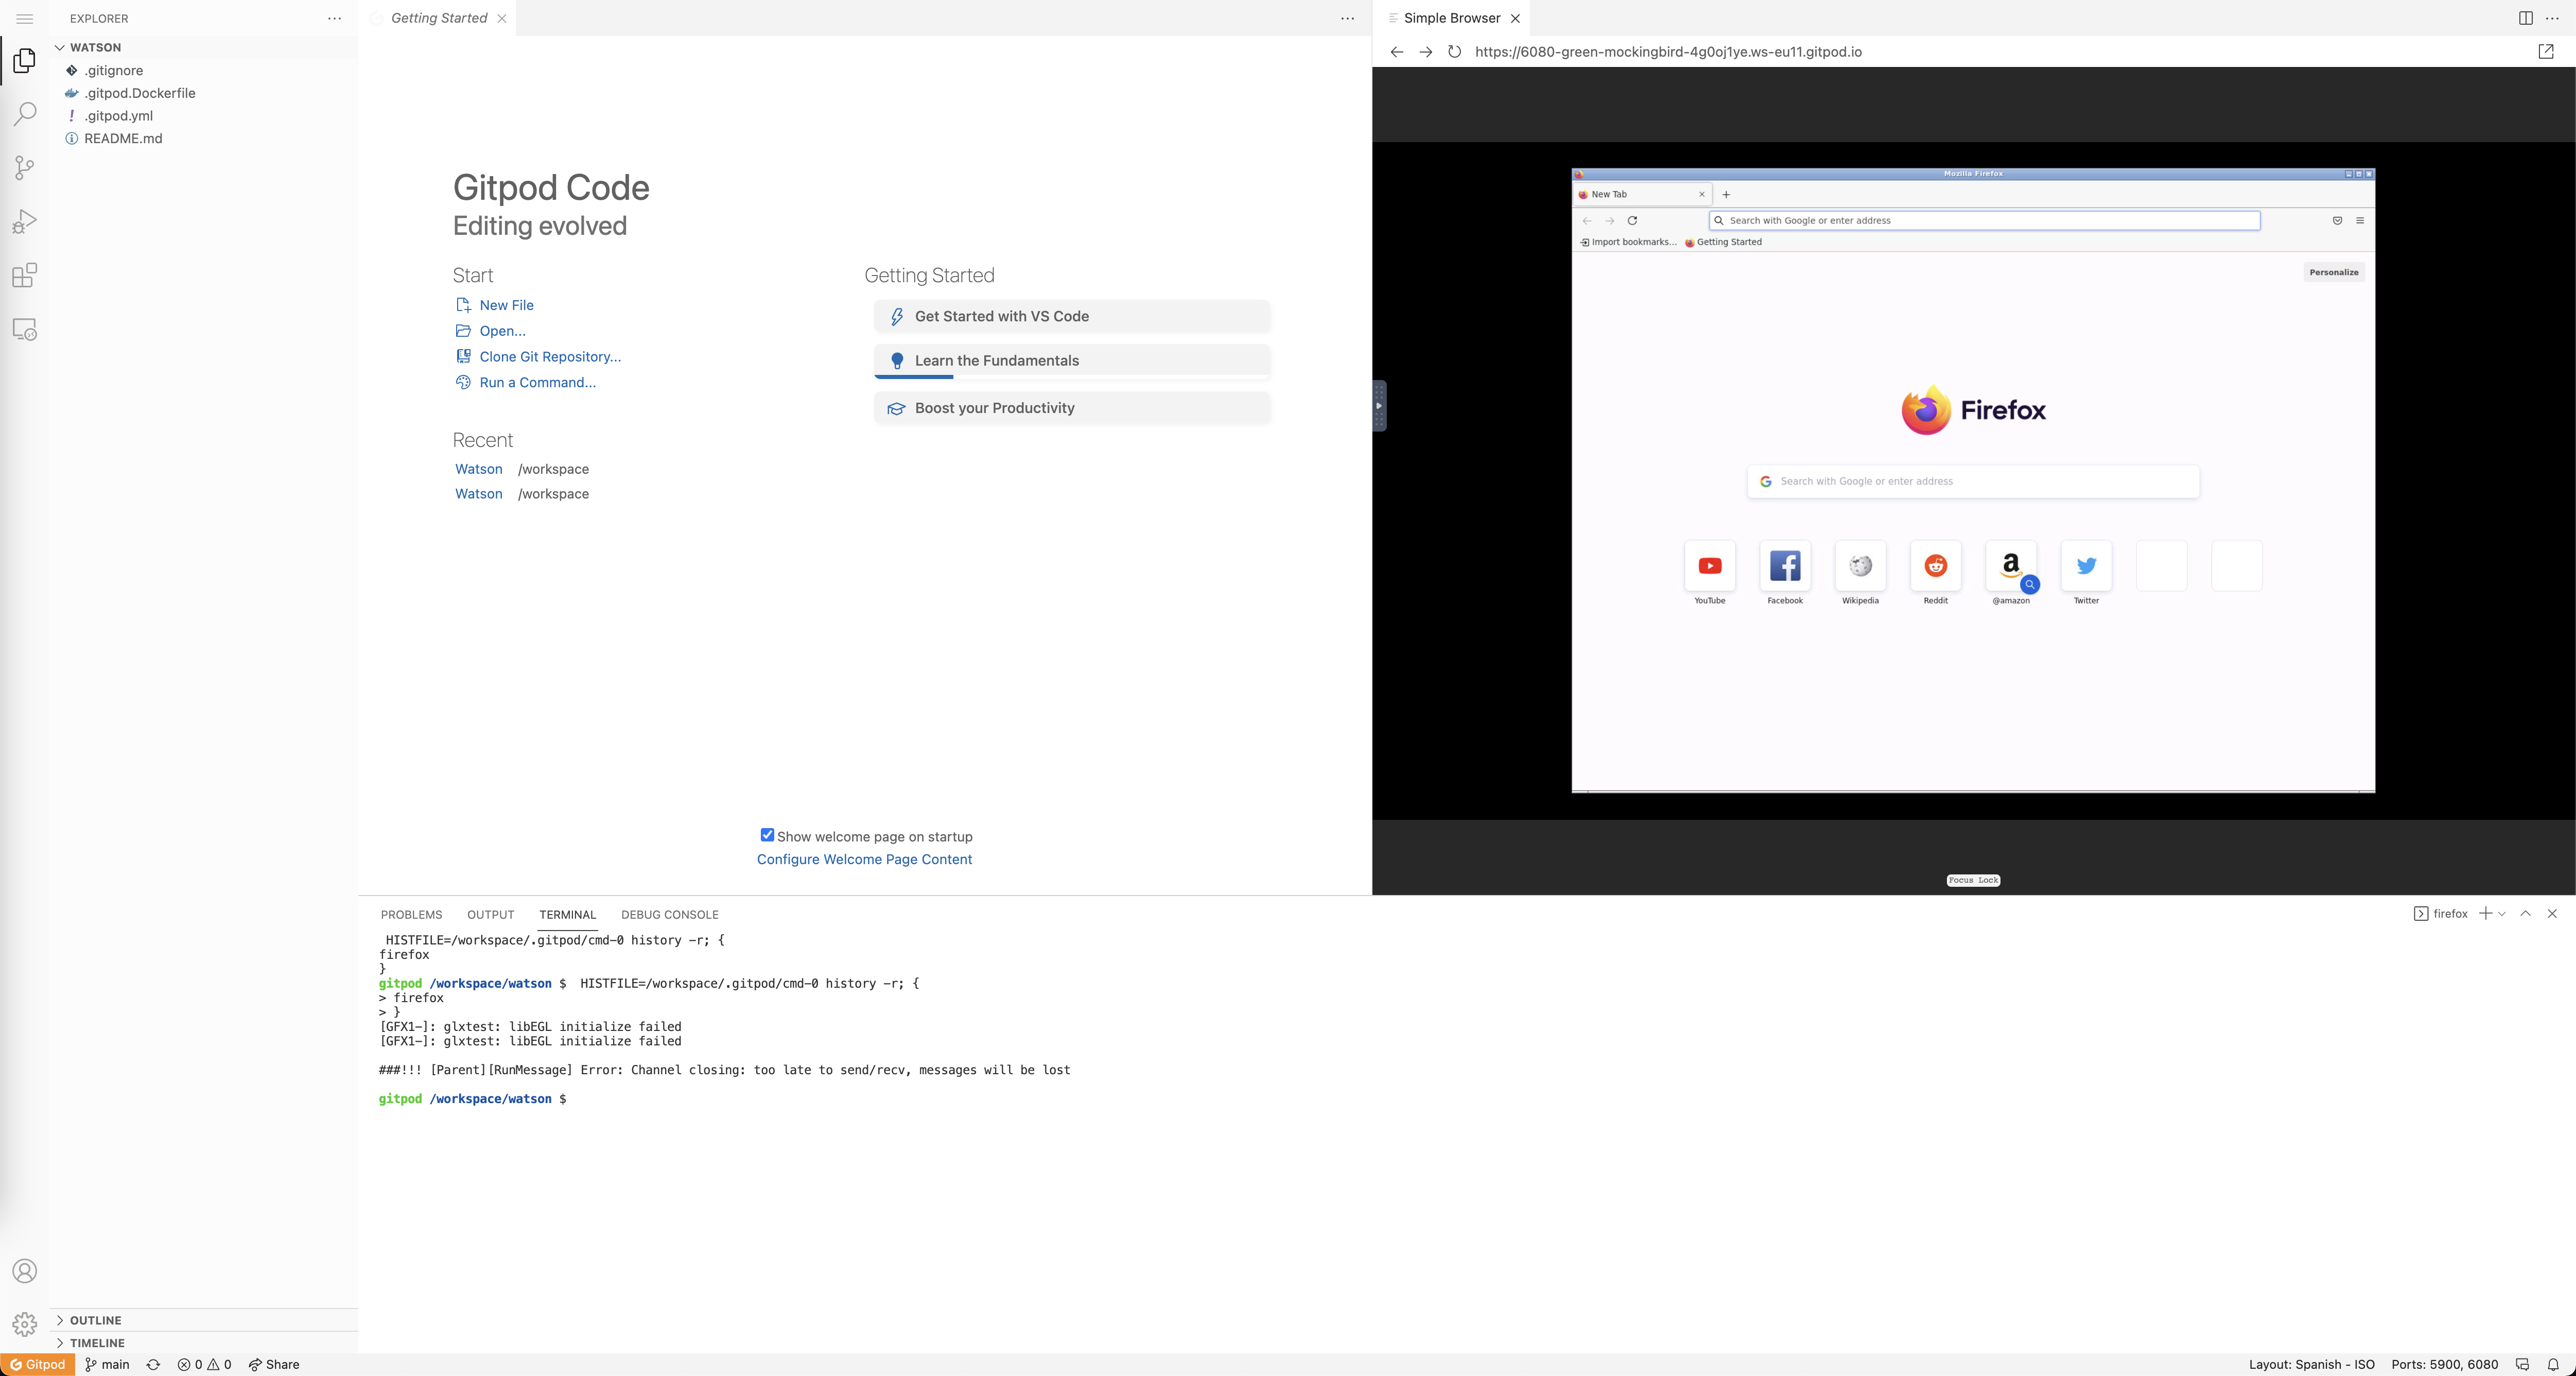The image size is (2576, 1376).
Task: Switch to the PROBLEMS tab
Action: 411,914
